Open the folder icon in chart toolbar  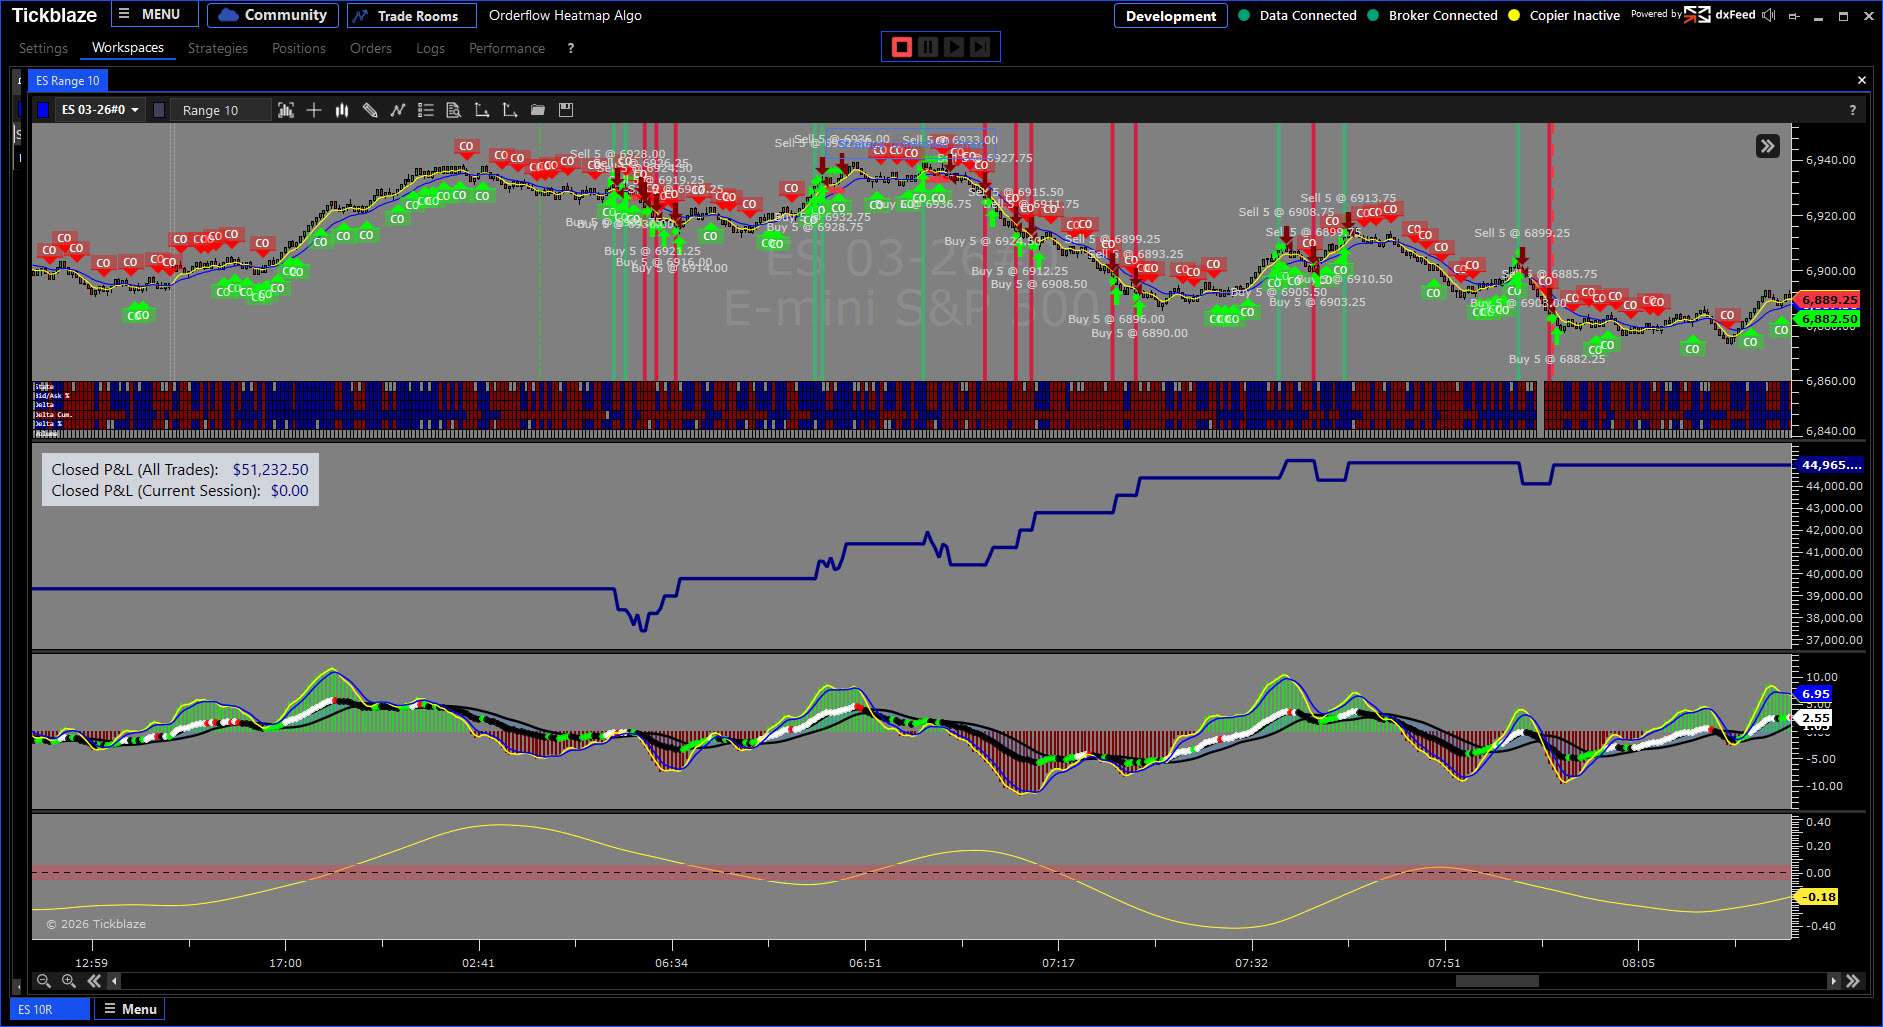coord(538,110)
